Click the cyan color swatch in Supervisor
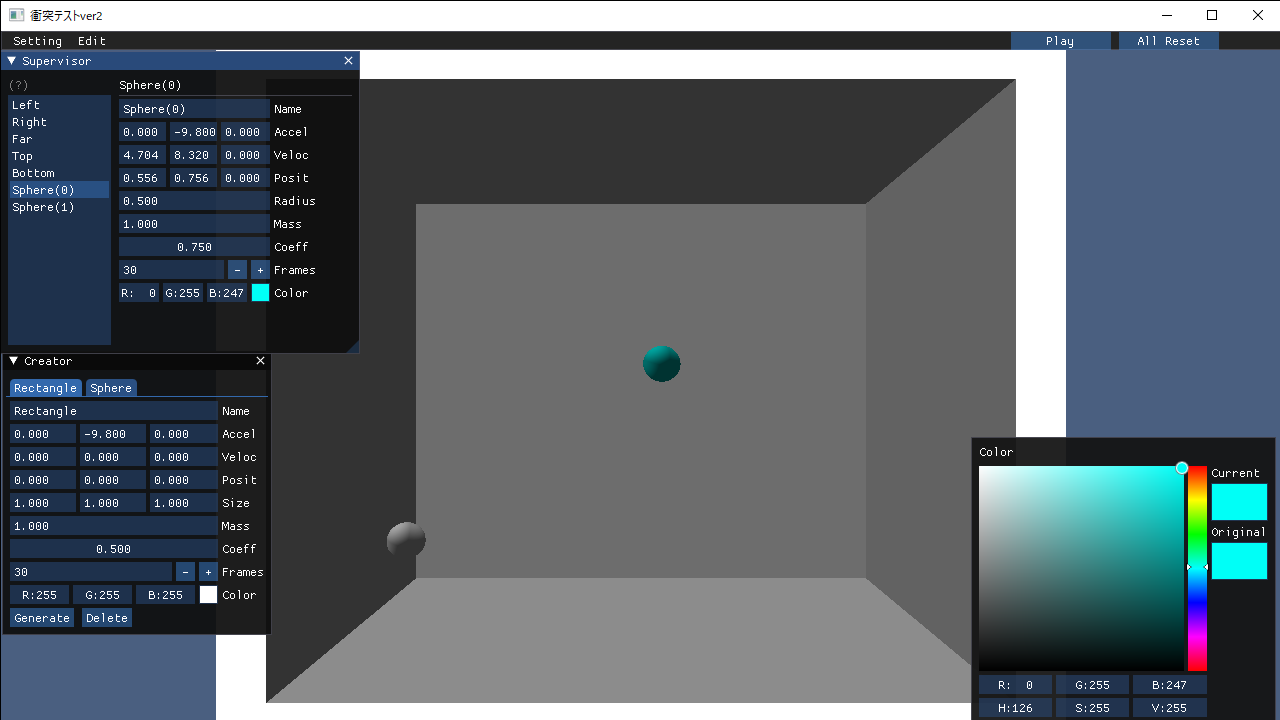1280x720 pixels. [260, 293]
